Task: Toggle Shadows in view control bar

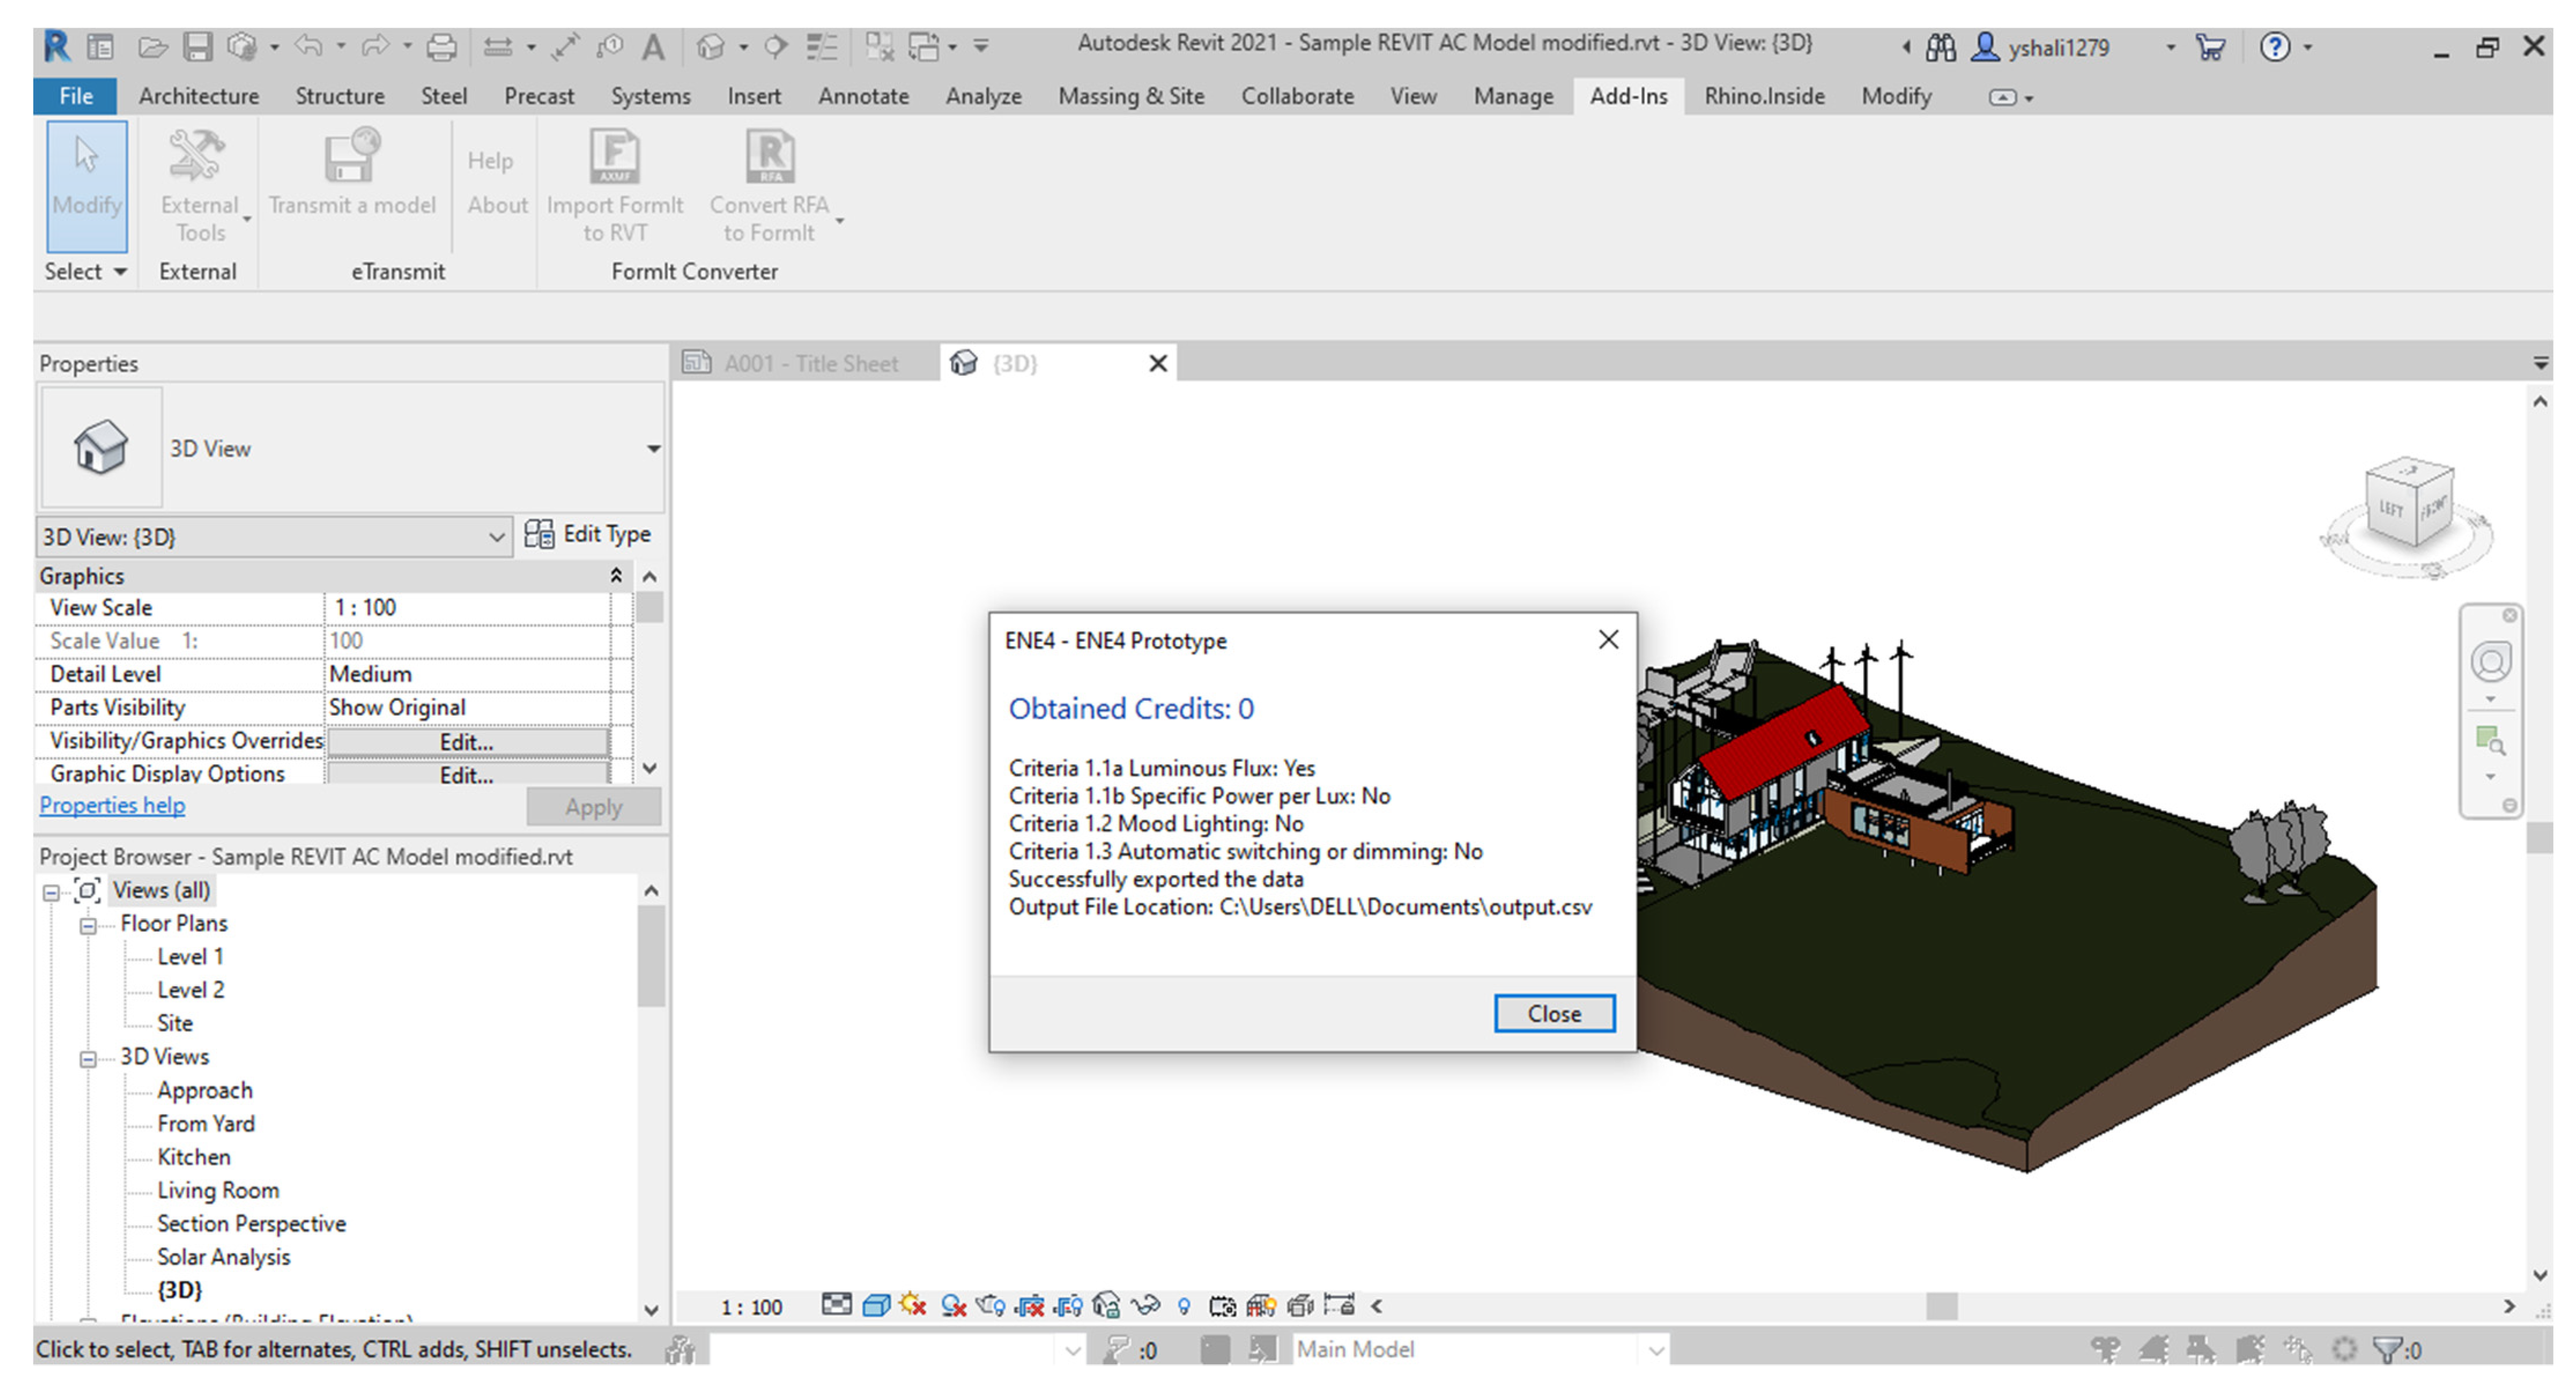Action: (x=953, y=1306)
